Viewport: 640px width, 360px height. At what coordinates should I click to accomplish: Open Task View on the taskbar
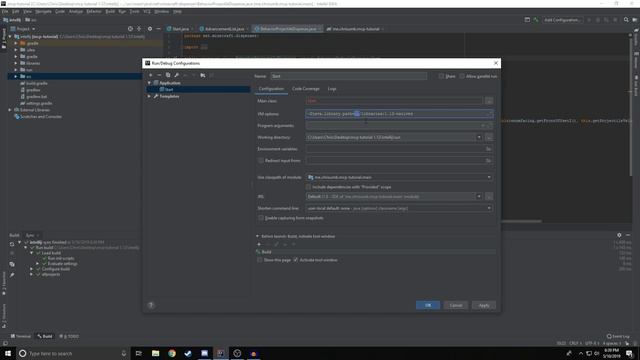[x=139, y=353]
